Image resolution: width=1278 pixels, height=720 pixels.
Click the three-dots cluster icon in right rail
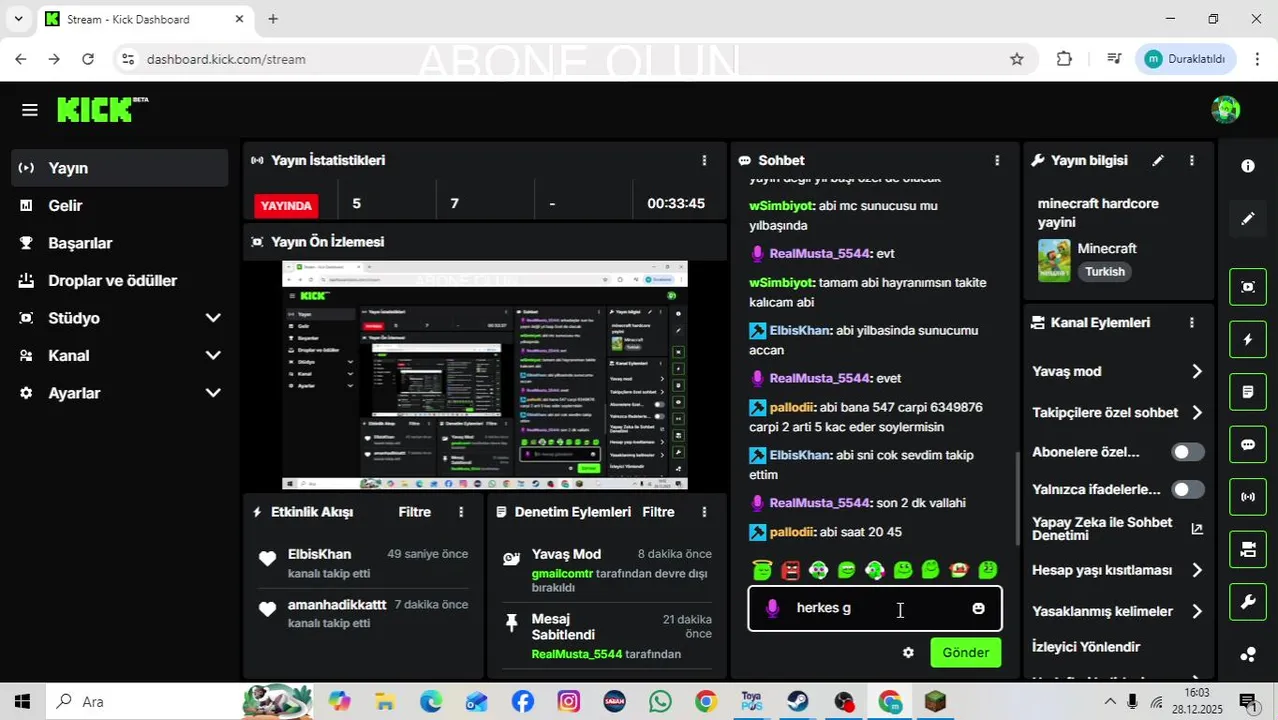coord(1248,655)
